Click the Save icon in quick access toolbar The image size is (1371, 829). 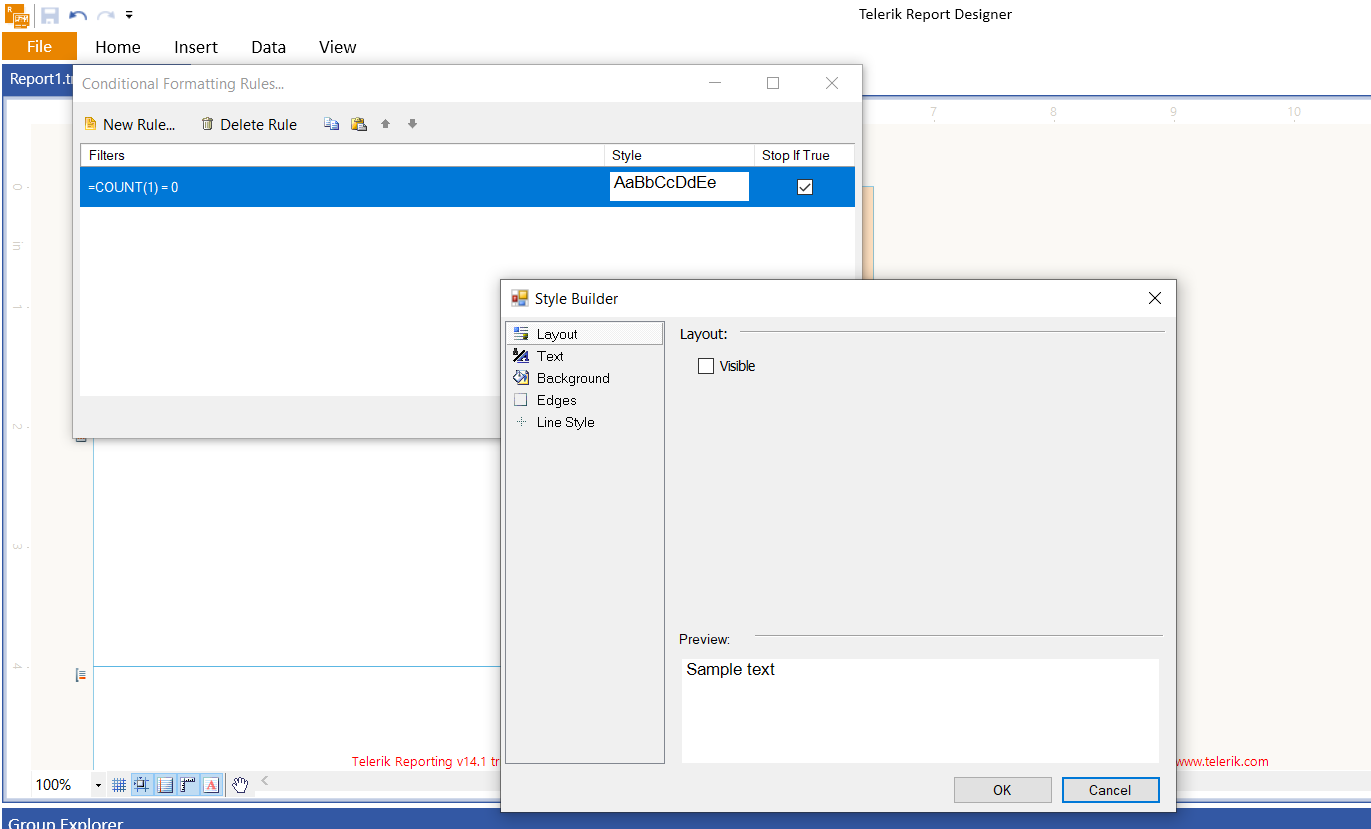coord(50,15)
